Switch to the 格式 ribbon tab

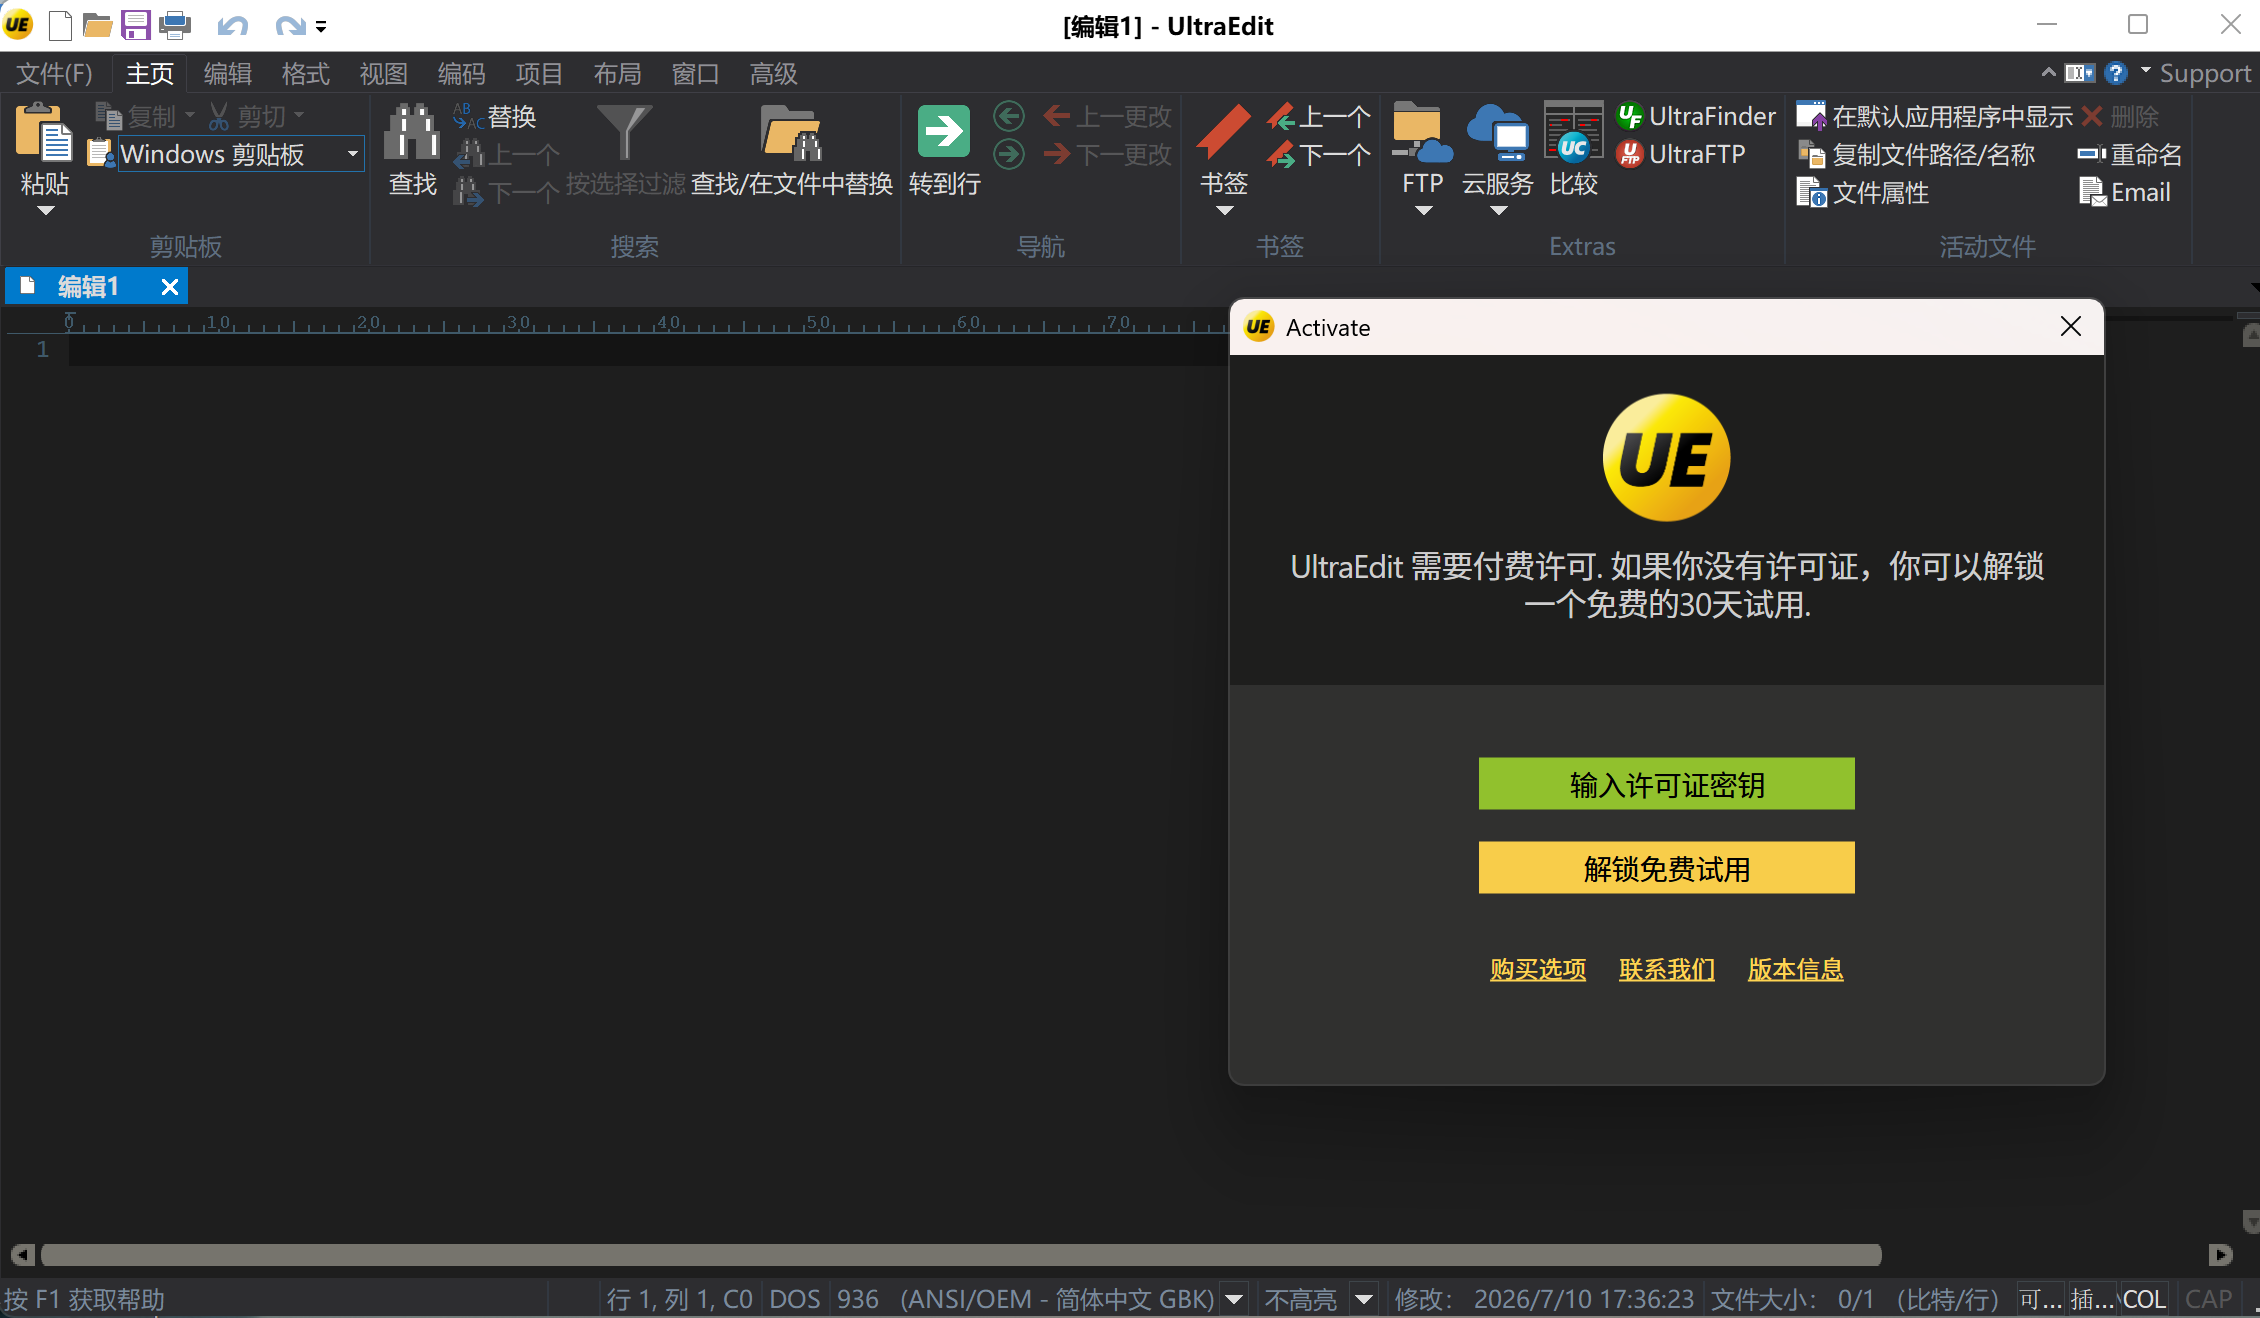tap(305, 73)
